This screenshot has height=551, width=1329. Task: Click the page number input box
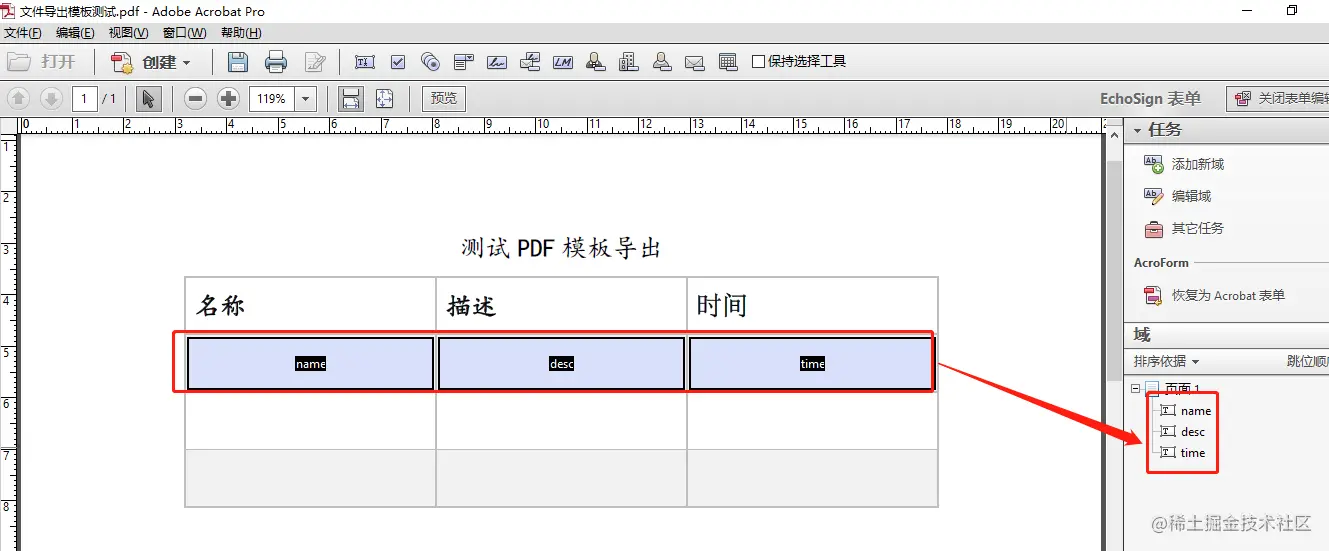85,98
